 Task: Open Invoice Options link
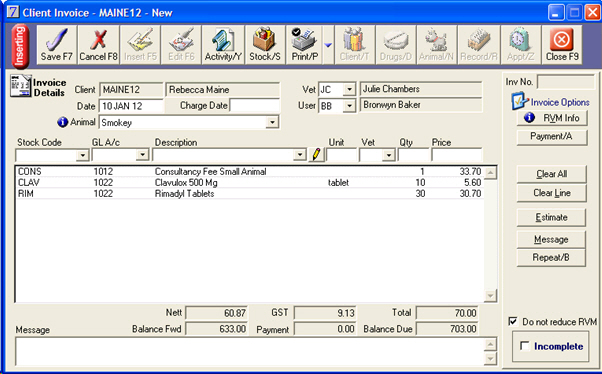[x=560, y=102]
